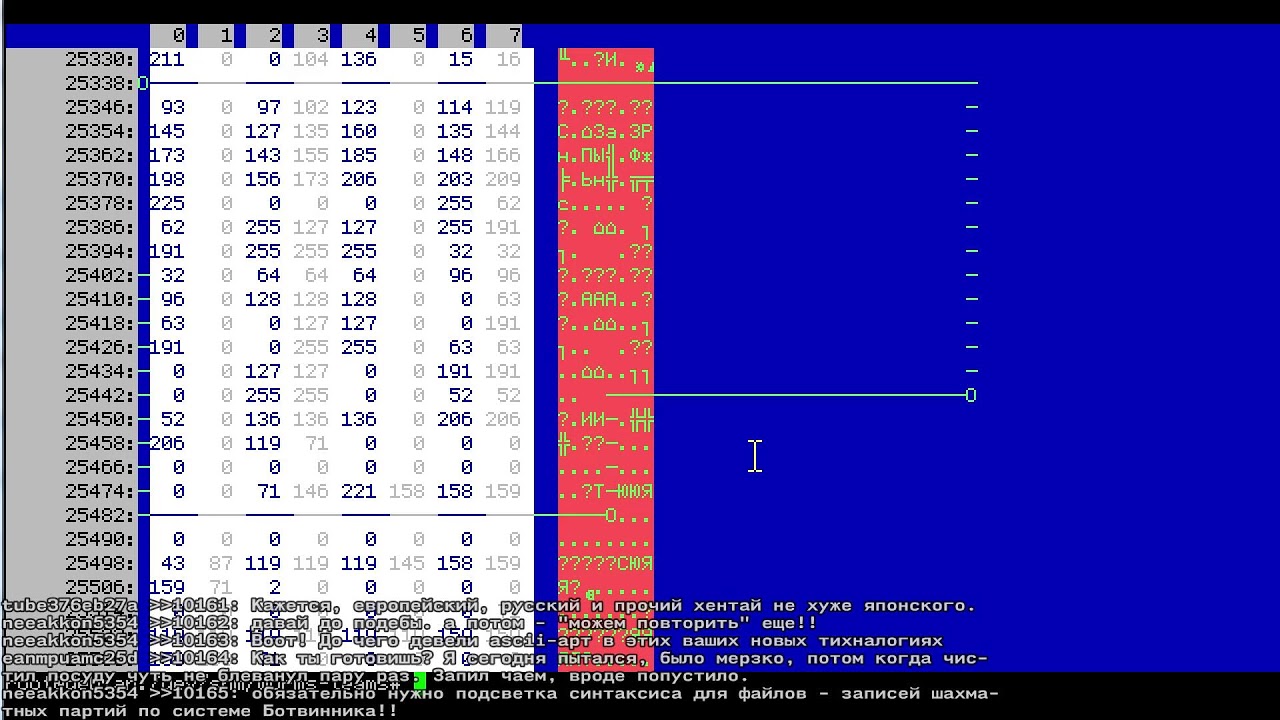The height and width of the screenshot is (720, 1280).
Task: Select value 209 in row 25370
Action: (503, 180)
